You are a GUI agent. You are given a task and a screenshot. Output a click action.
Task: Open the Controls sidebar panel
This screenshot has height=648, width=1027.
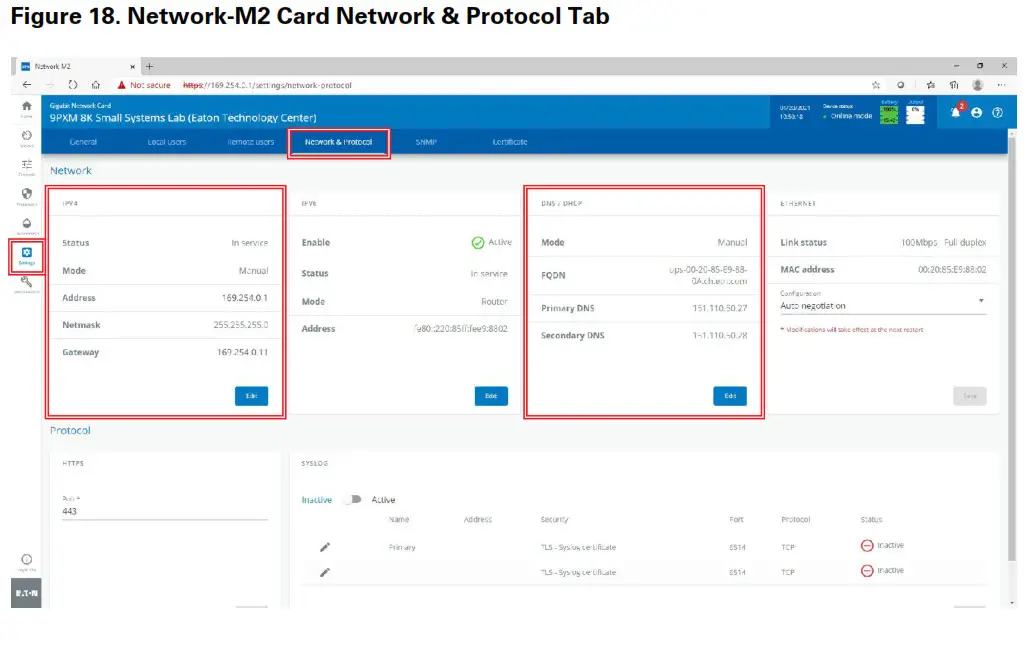pyautogui.click(x=26, y=165)
